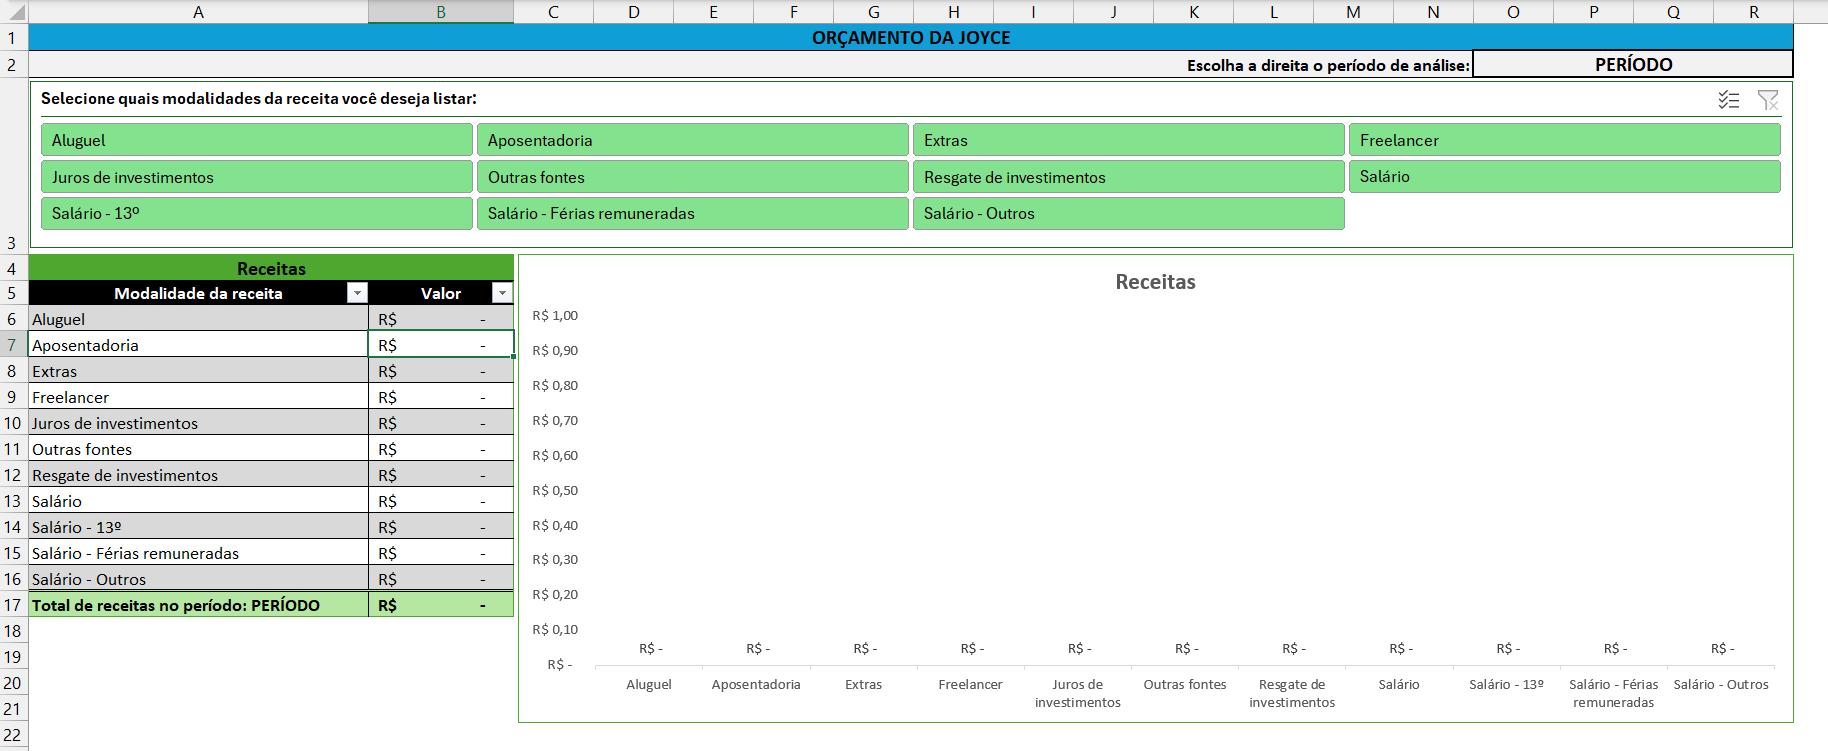Select row 22 header

coord(13,735)
